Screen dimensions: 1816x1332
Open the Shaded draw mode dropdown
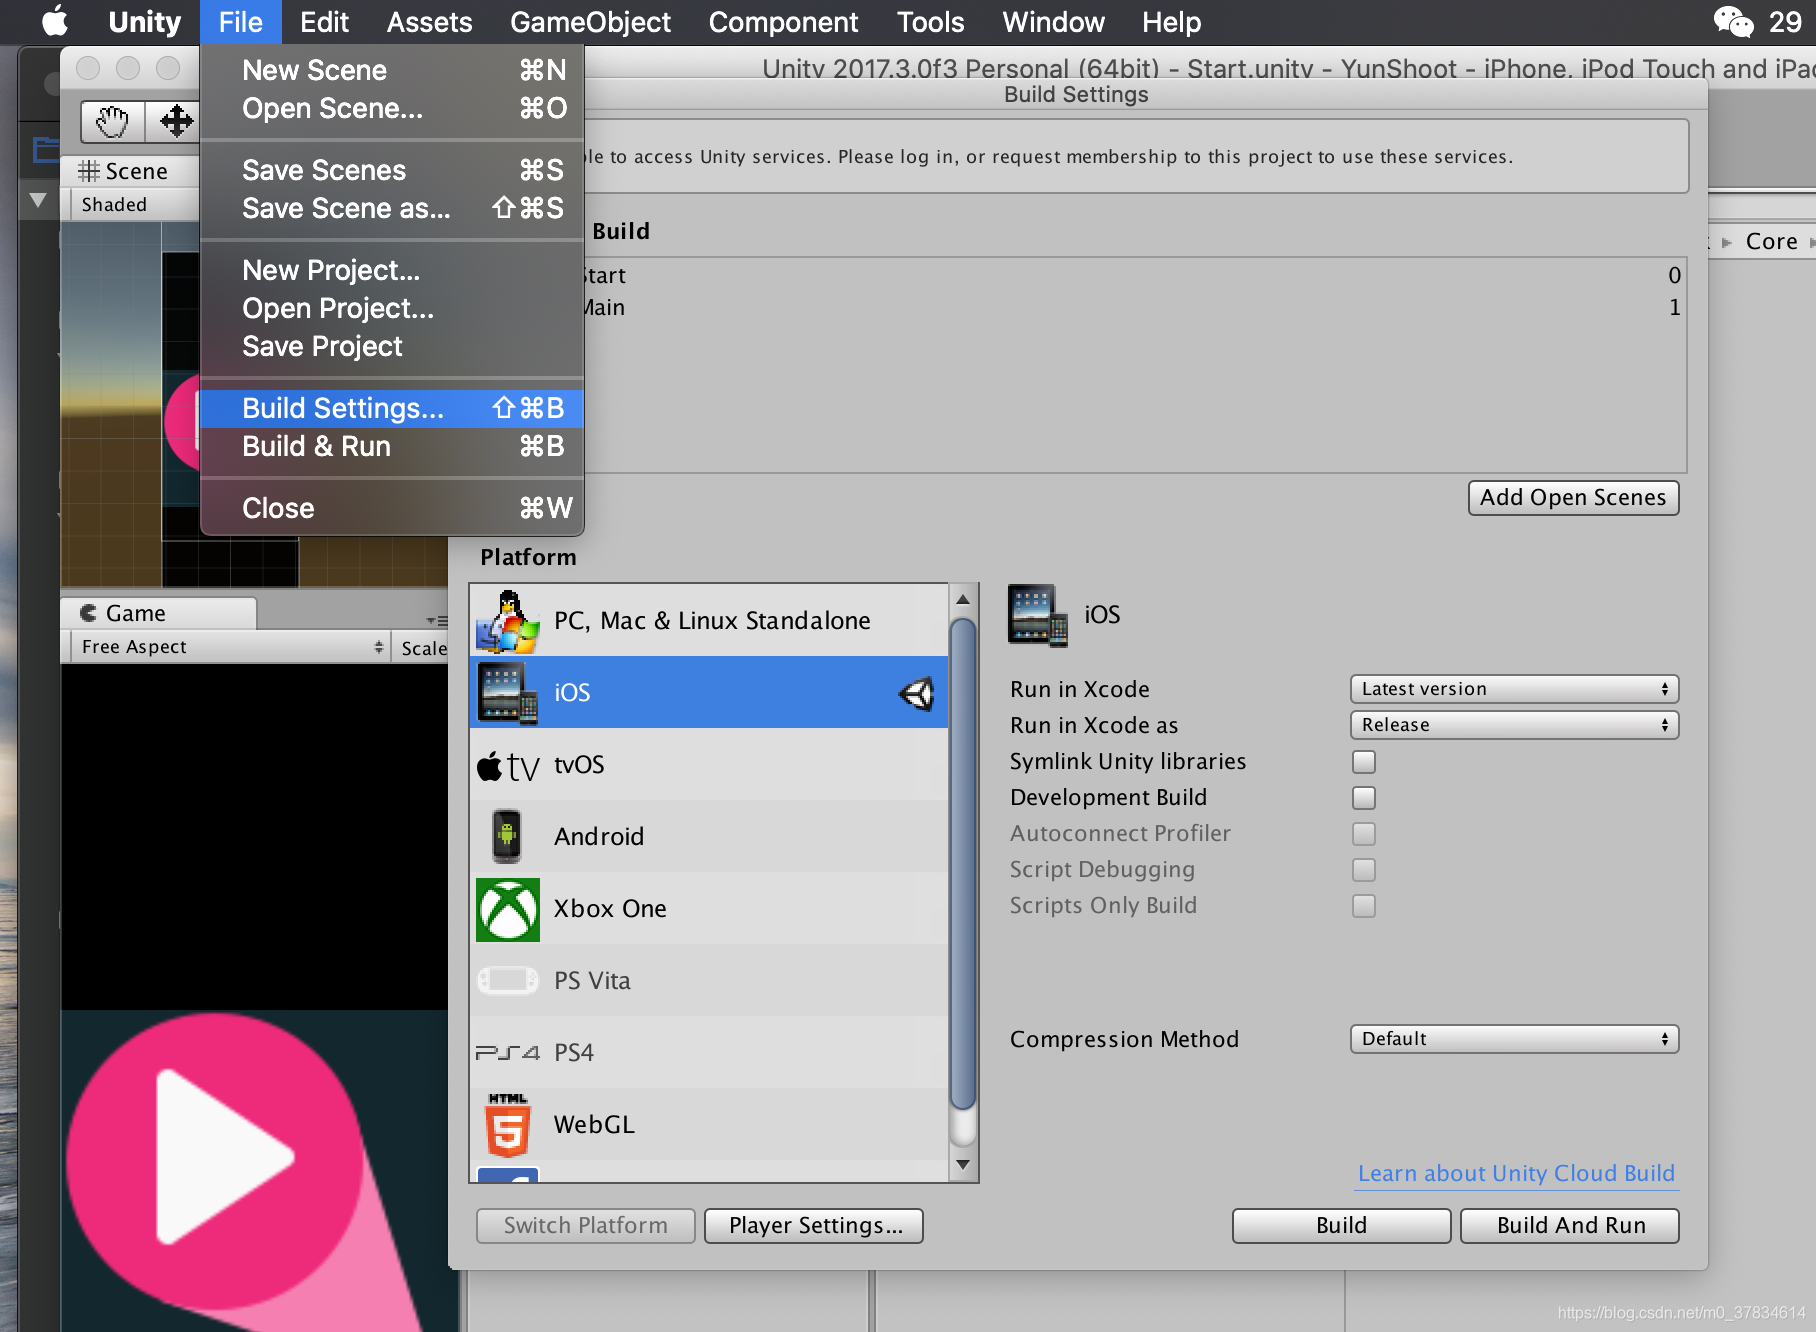coord(135,205)
